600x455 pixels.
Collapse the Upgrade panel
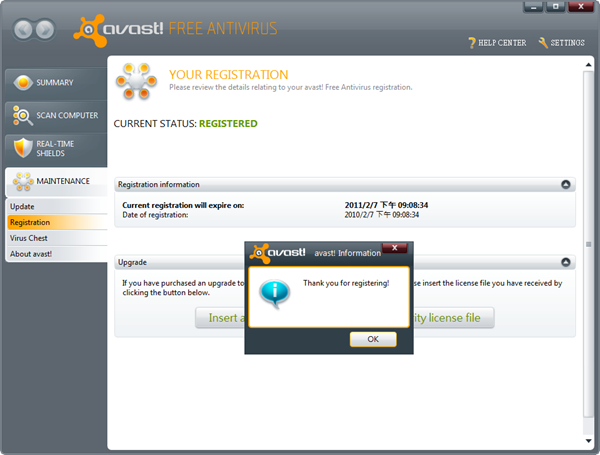pos(566,262)
